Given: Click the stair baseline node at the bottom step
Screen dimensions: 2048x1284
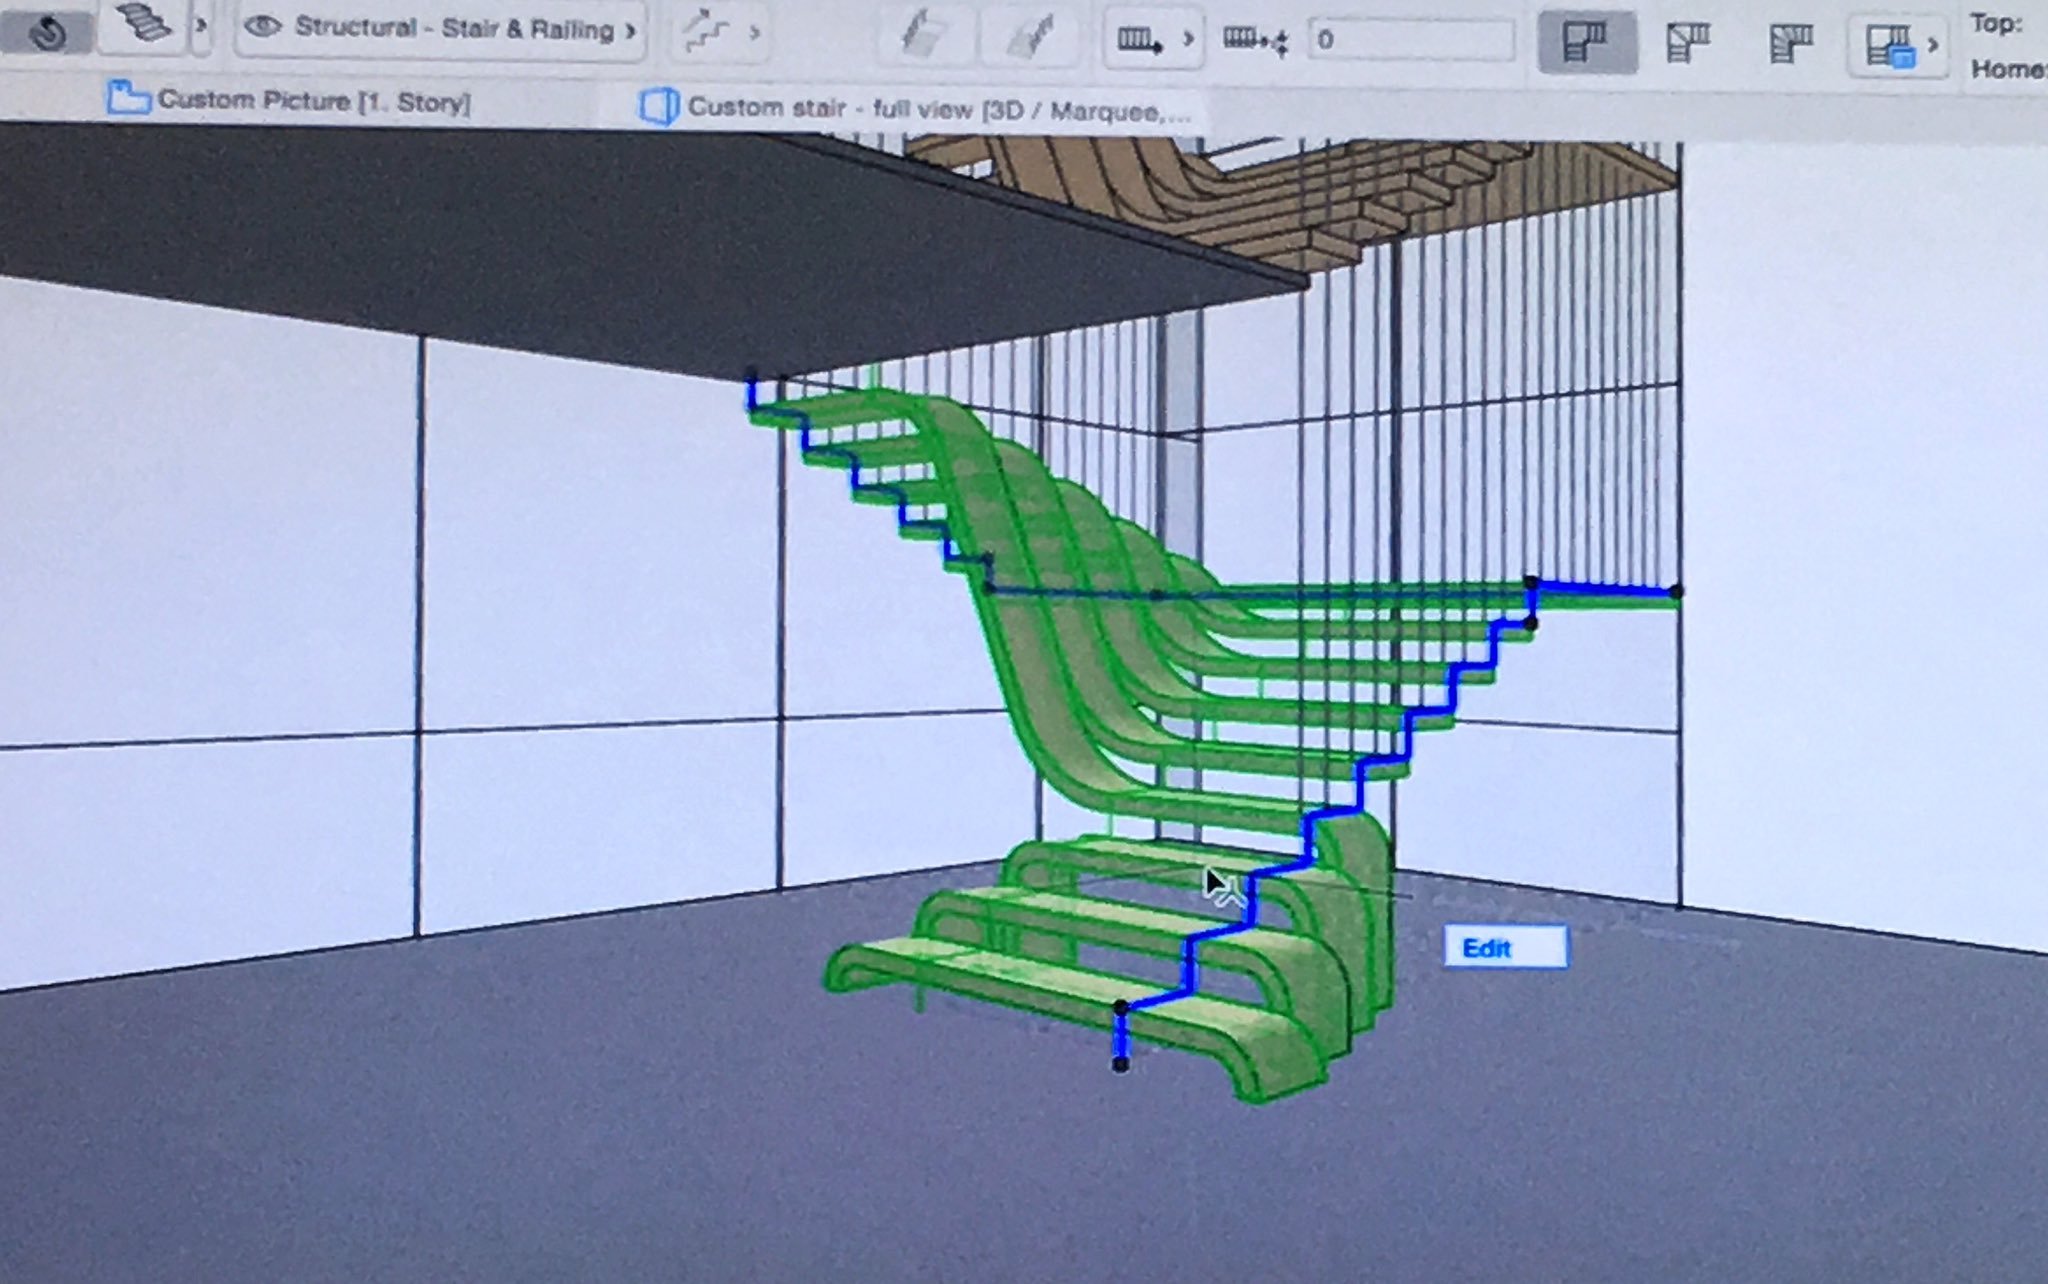Looking at the screenshot, I should pyautogui.click(x=1121, y=1007).
